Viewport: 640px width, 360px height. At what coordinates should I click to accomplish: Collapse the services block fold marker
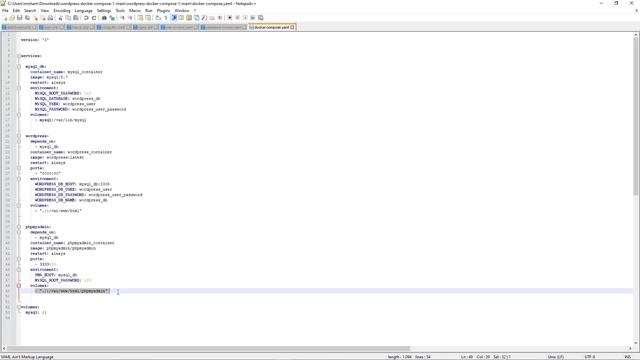[x=19, y=56]
